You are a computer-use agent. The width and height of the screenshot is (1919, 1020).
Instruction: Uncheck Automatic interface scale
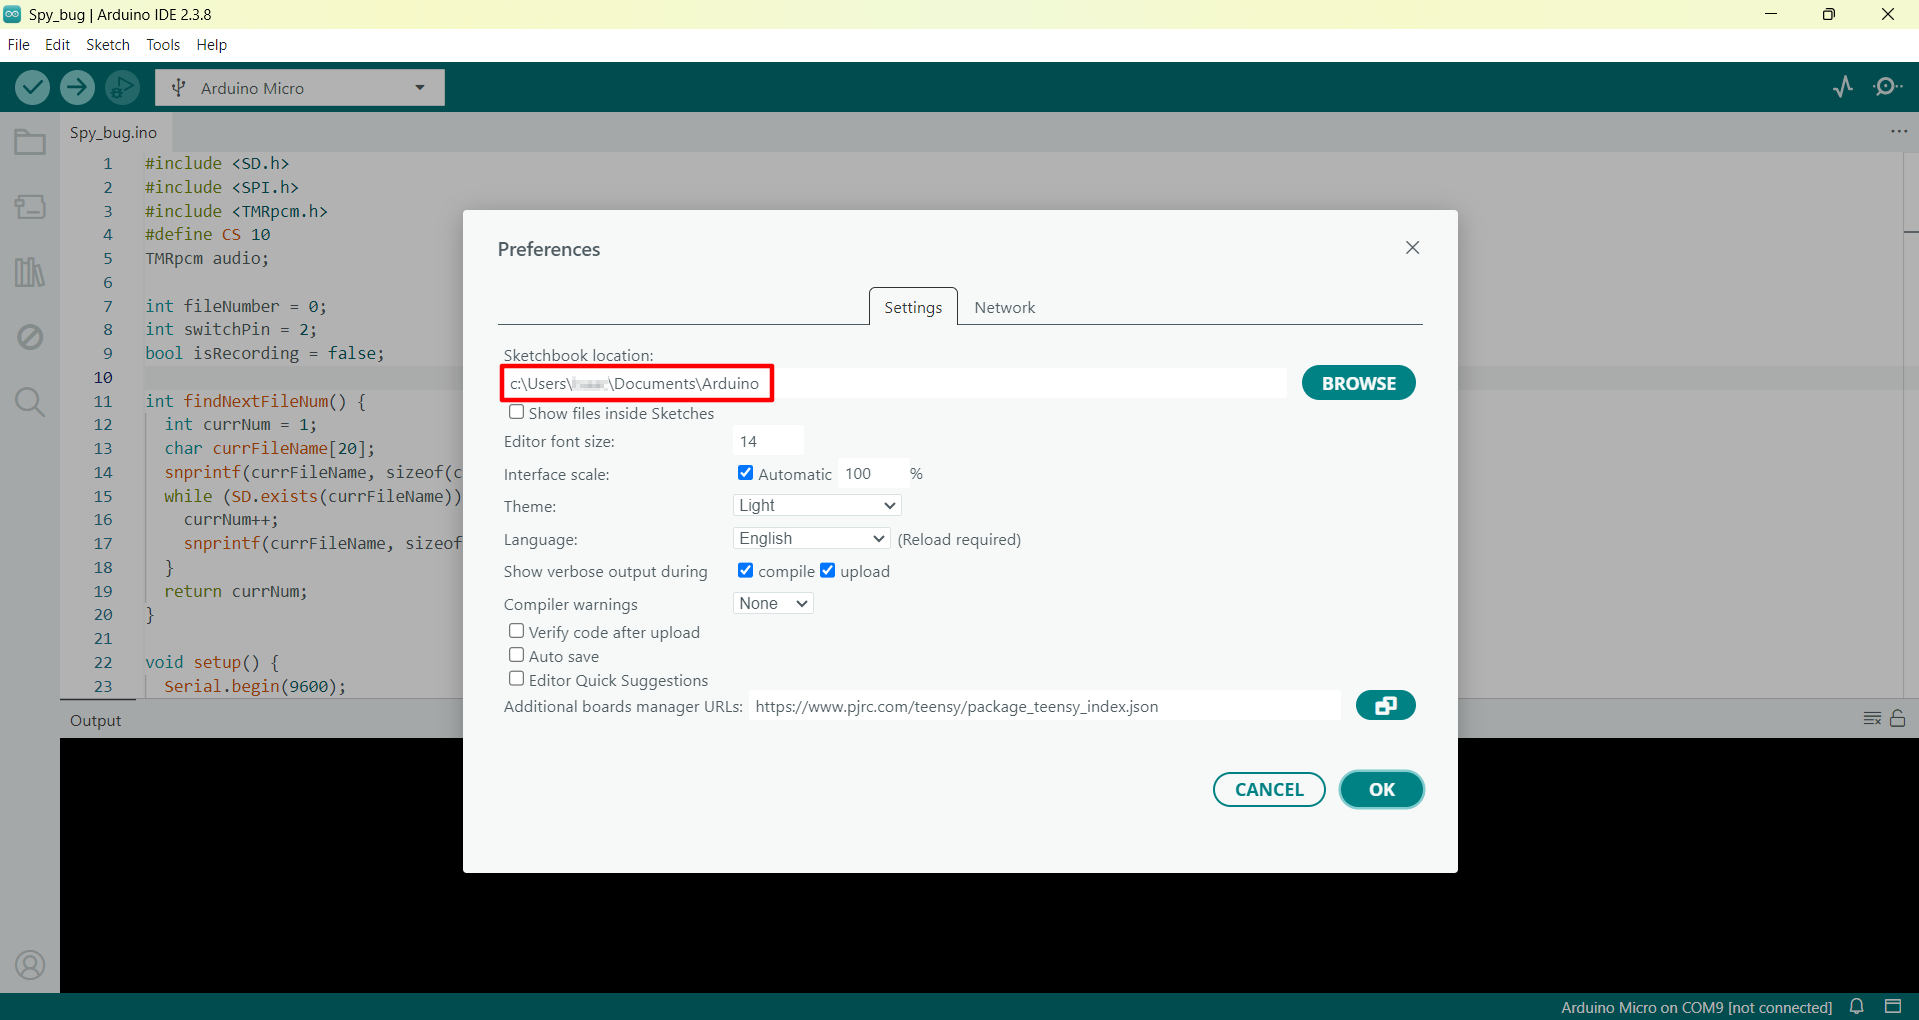[745, 473]
